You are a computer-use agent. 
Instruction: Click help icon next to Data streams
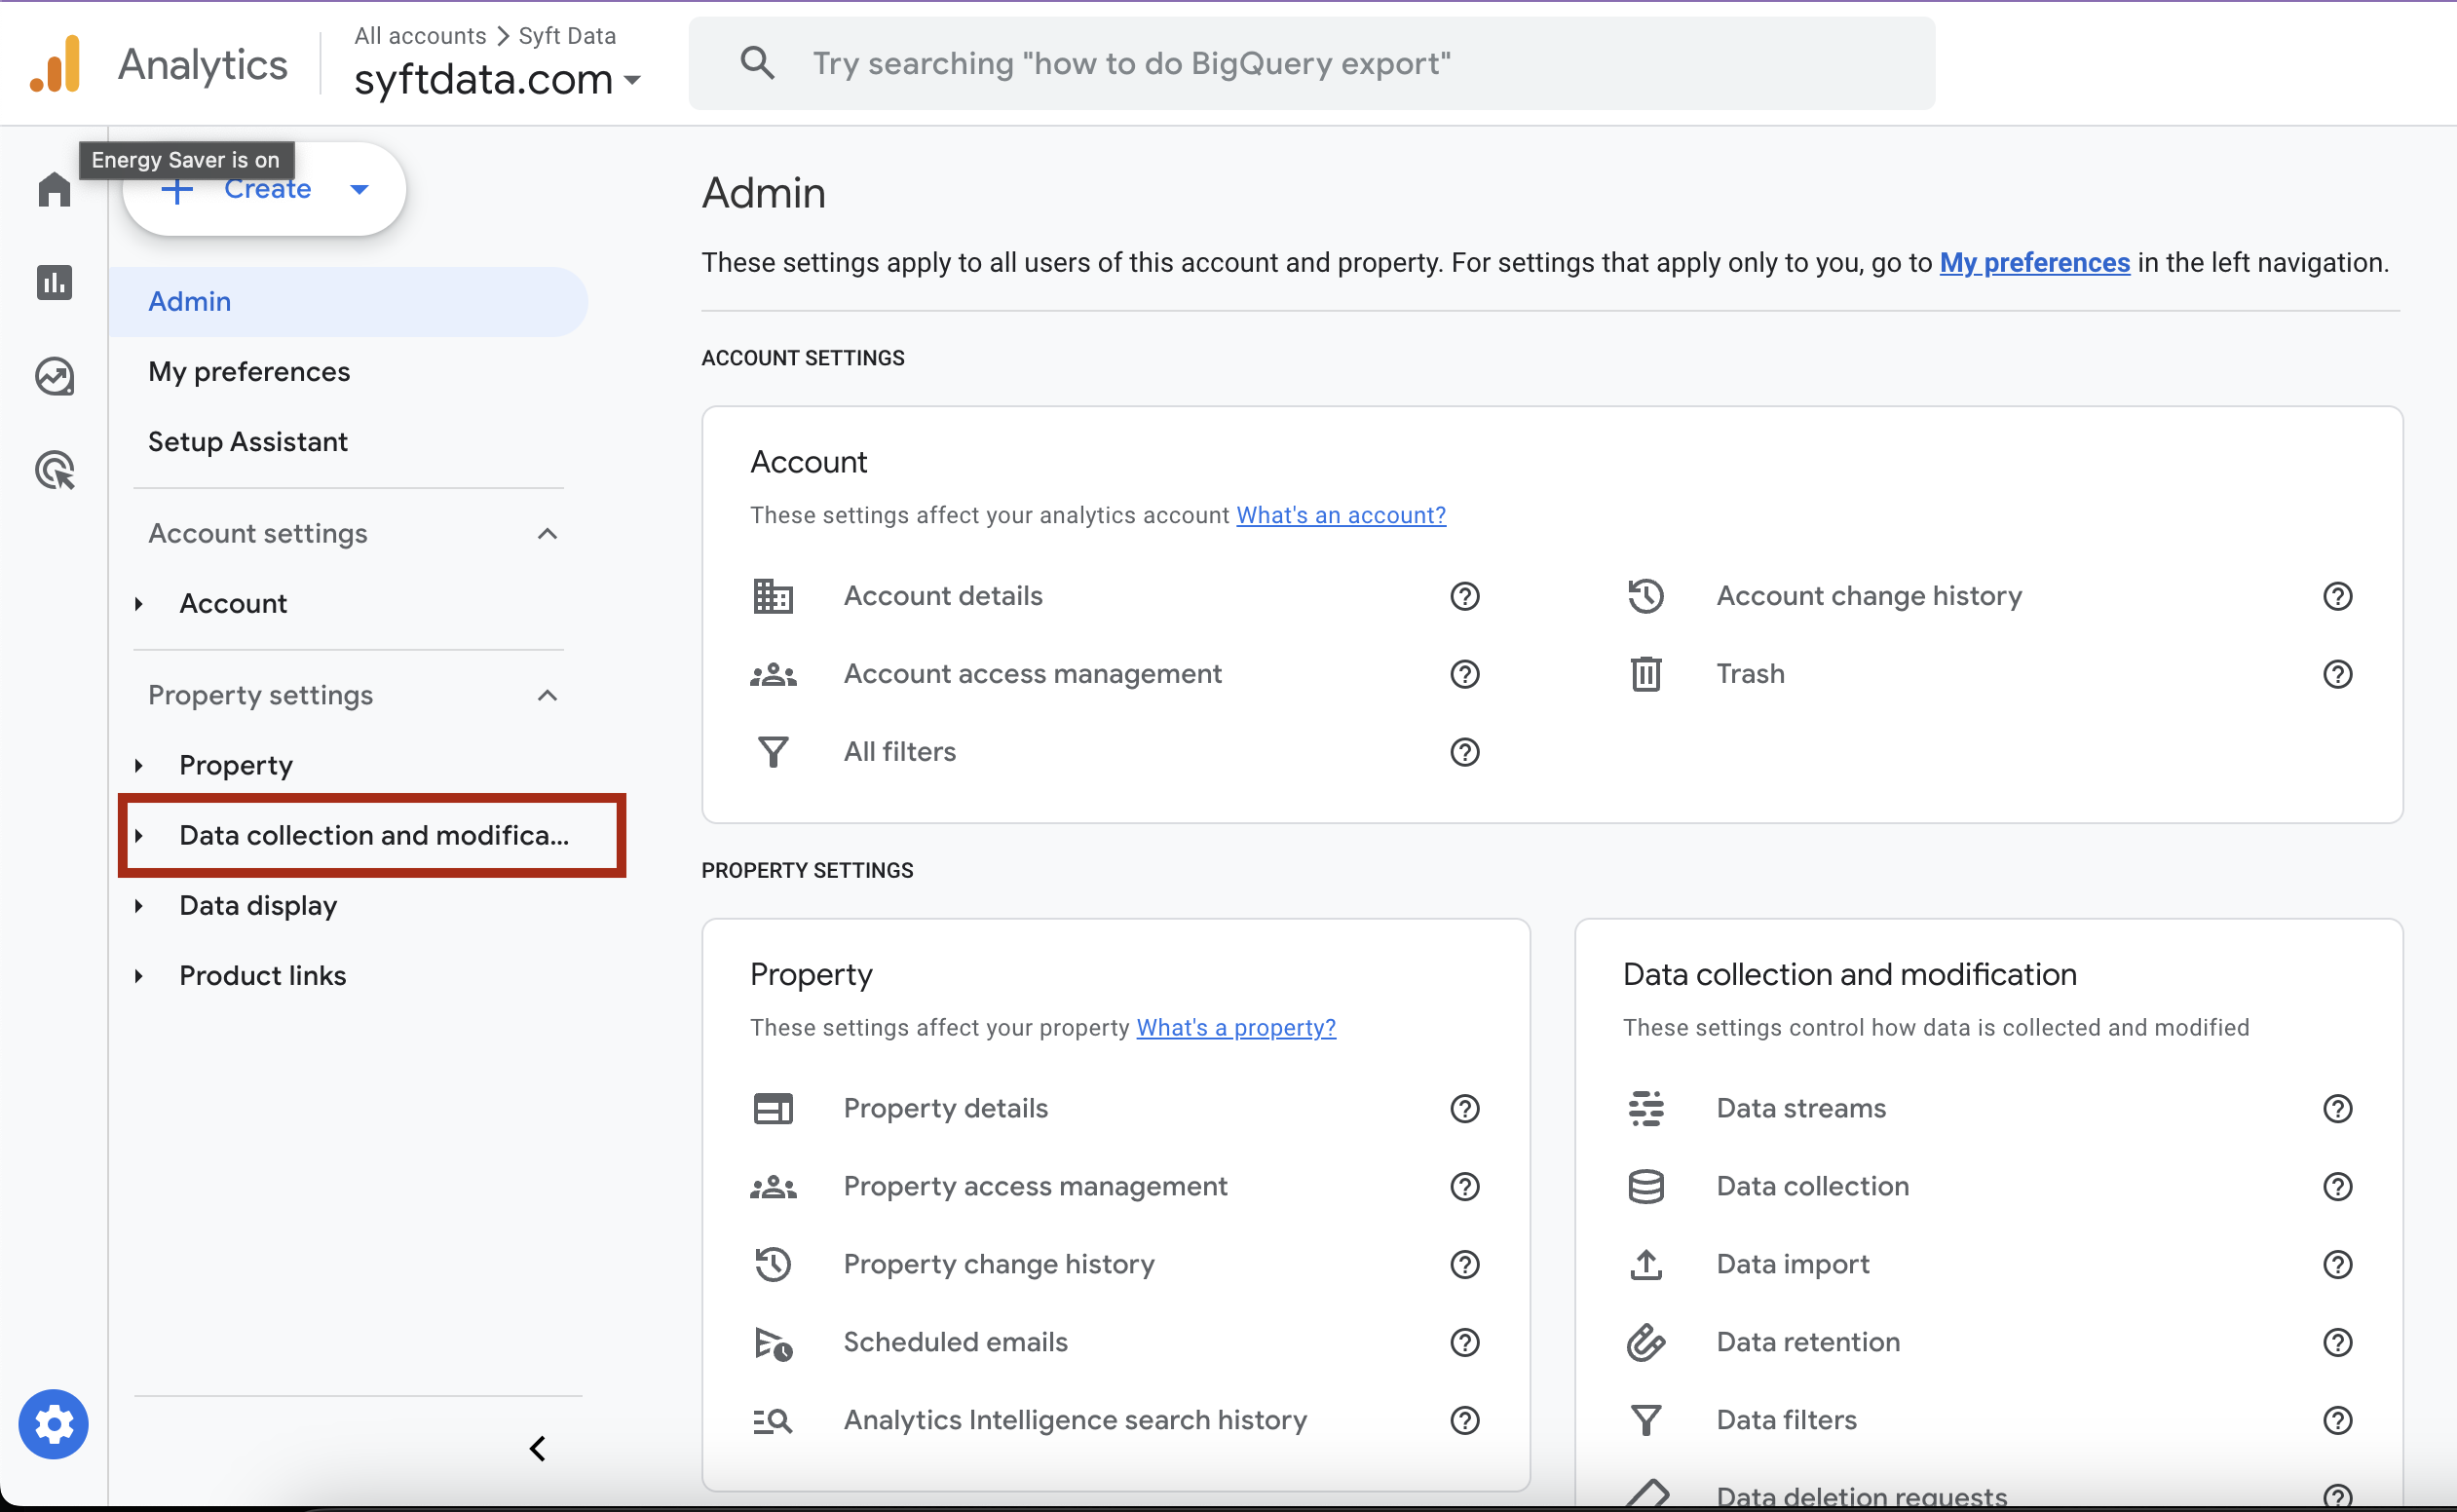pos(2337,1108)
